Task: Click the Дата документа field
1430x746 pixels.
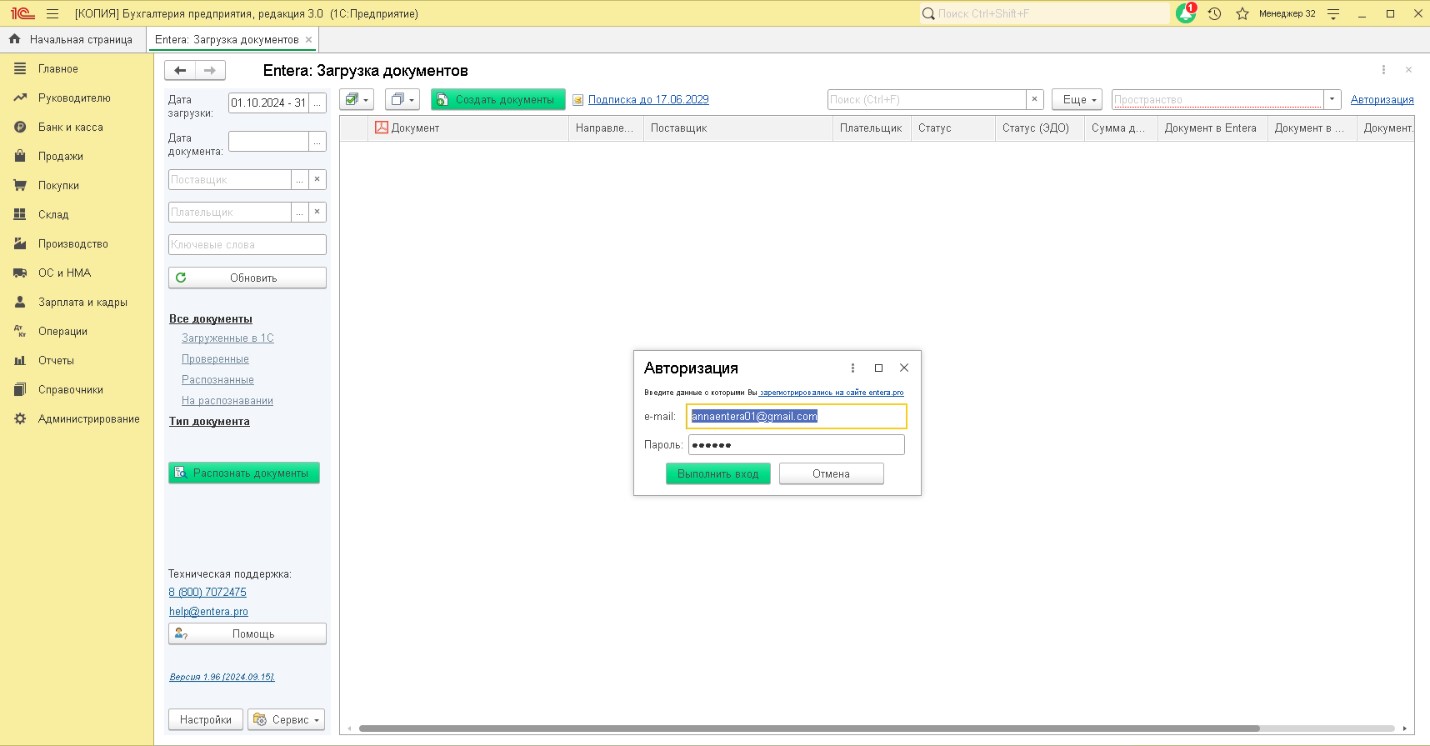Action: 268,141
